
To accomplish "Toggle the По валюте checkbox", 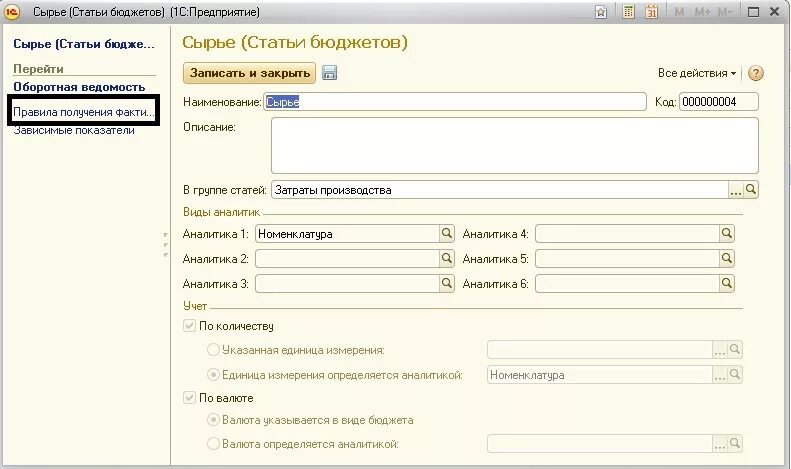I will (x=190, y=398).
